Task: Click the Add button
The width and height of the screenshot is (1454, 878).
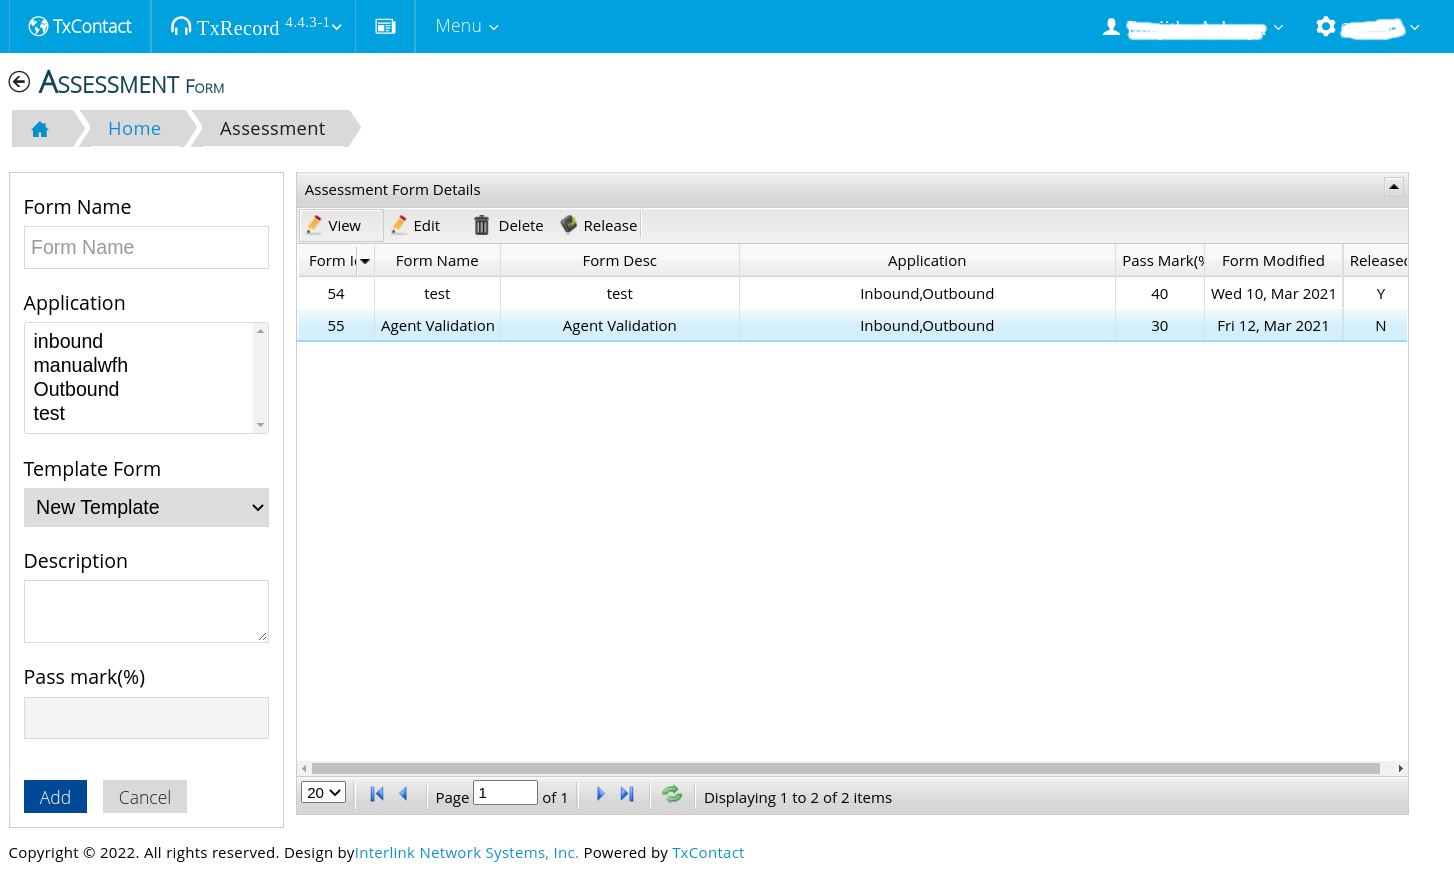Action: click(x=55, y=797)
